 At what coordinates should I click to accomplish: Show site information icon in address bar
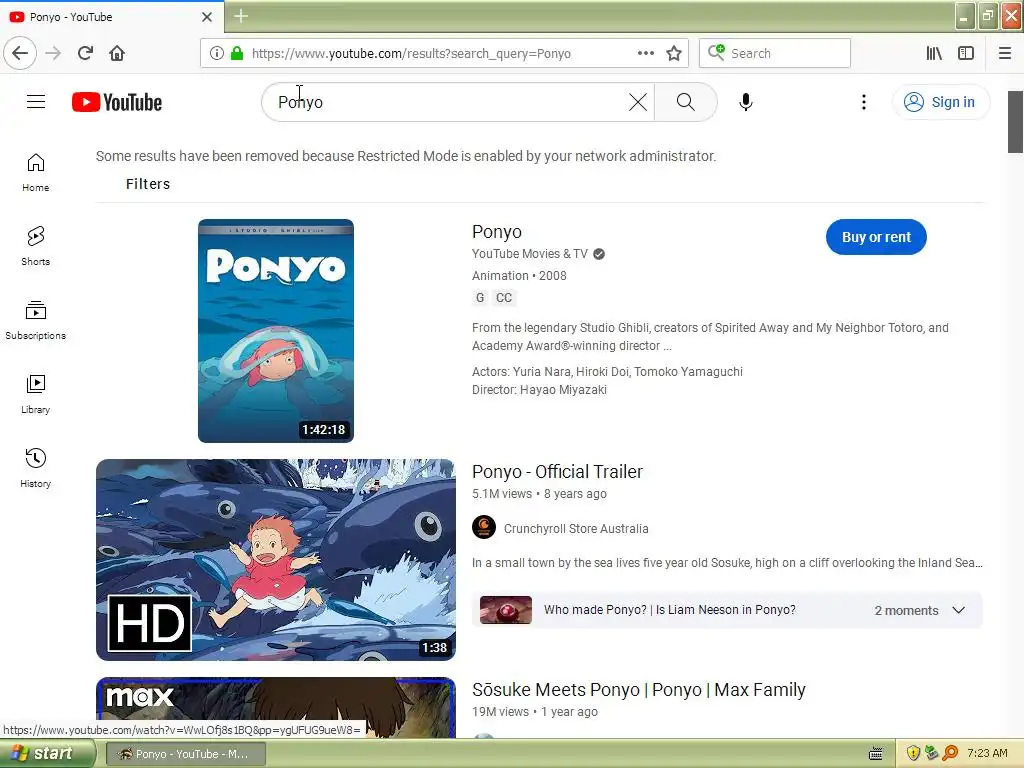(x=216, y=53)
